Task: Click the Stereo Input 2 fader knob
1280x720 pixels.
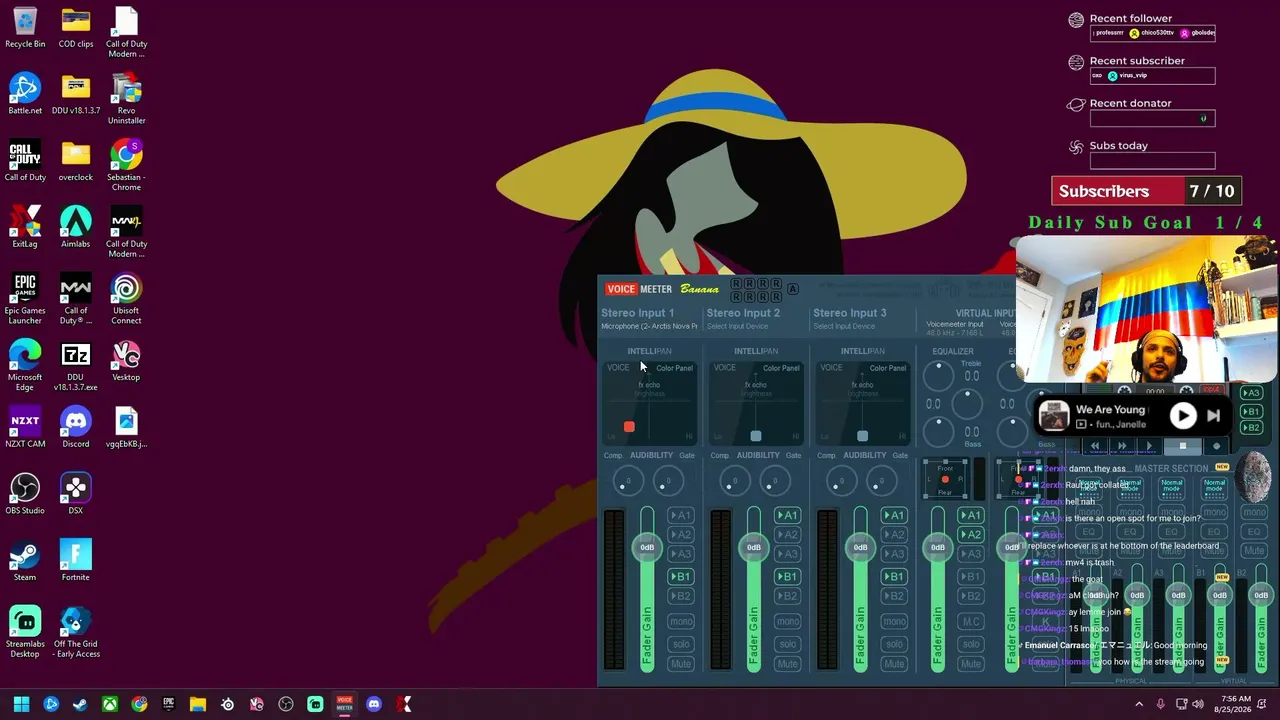Action: click(x=754, y=547)
